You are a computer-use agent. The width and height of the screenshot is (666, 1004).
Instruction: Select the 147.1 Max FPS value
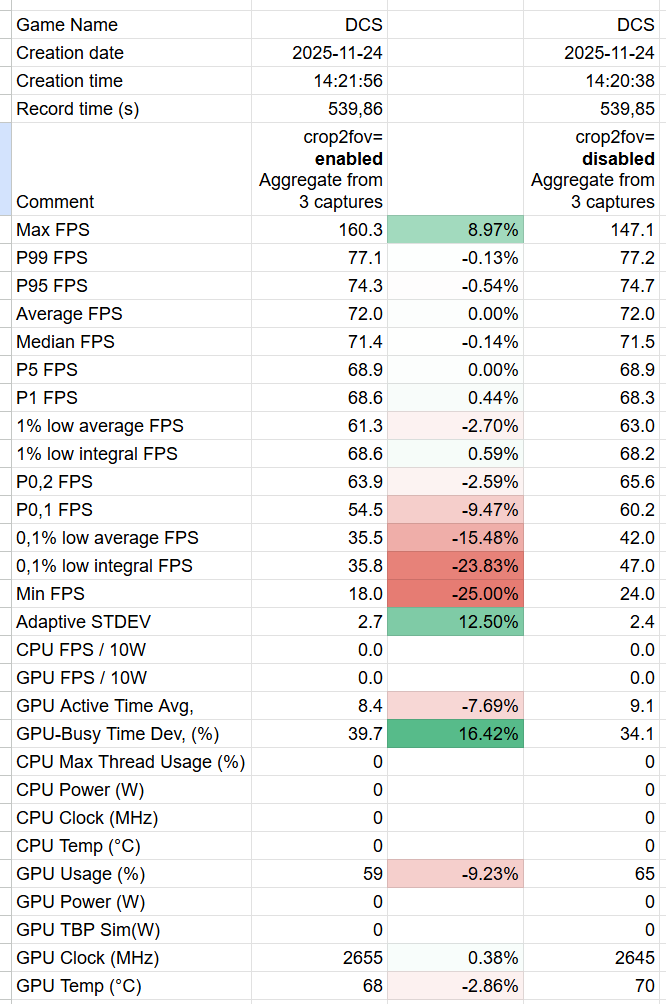click(x=634, y=230)
